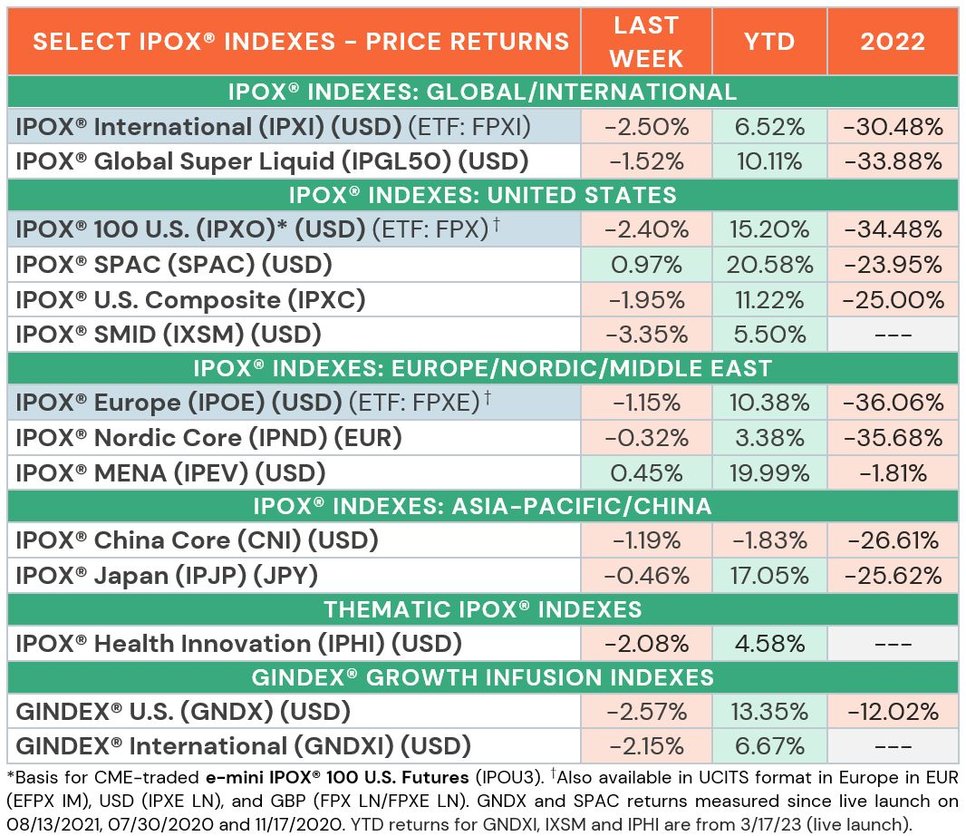
Task: Click the Global/International section header
Action: (x=483, y=92)
